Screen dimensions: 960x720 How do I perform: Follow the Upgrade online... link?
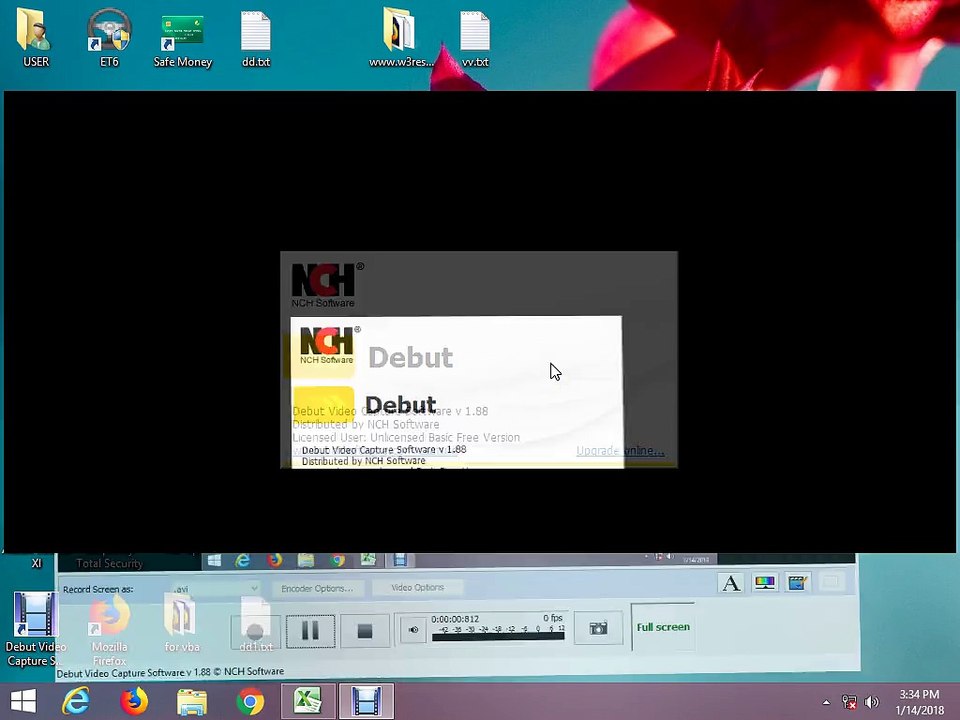click(620, 451)
